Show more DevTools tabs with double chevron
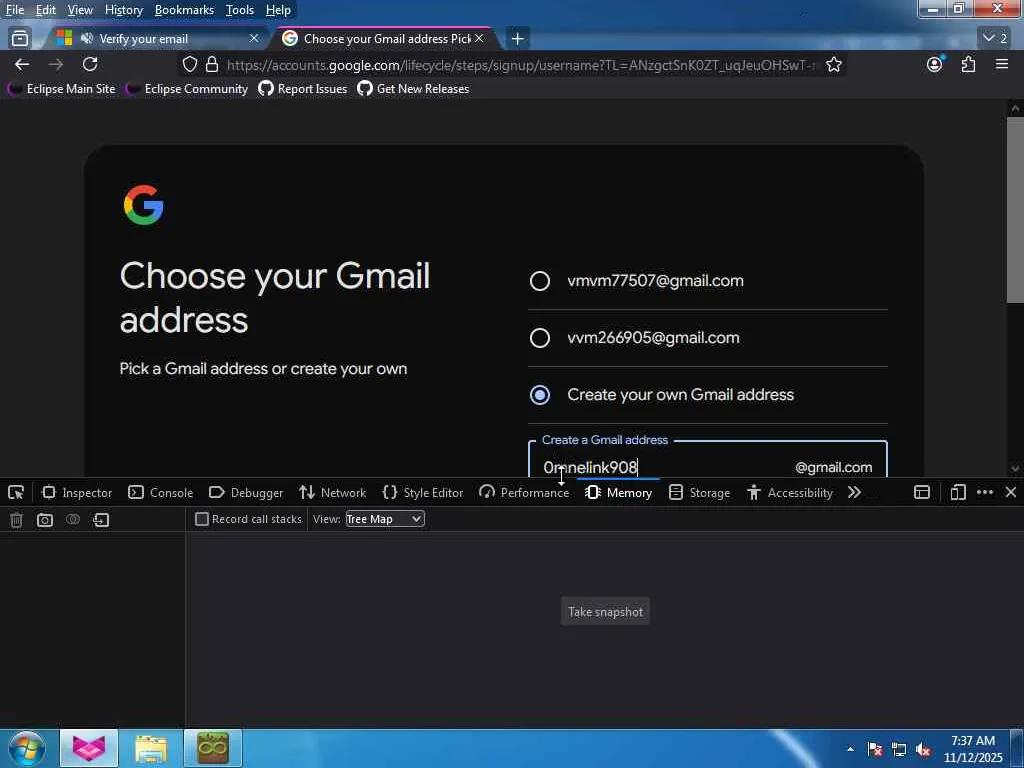 854,492
